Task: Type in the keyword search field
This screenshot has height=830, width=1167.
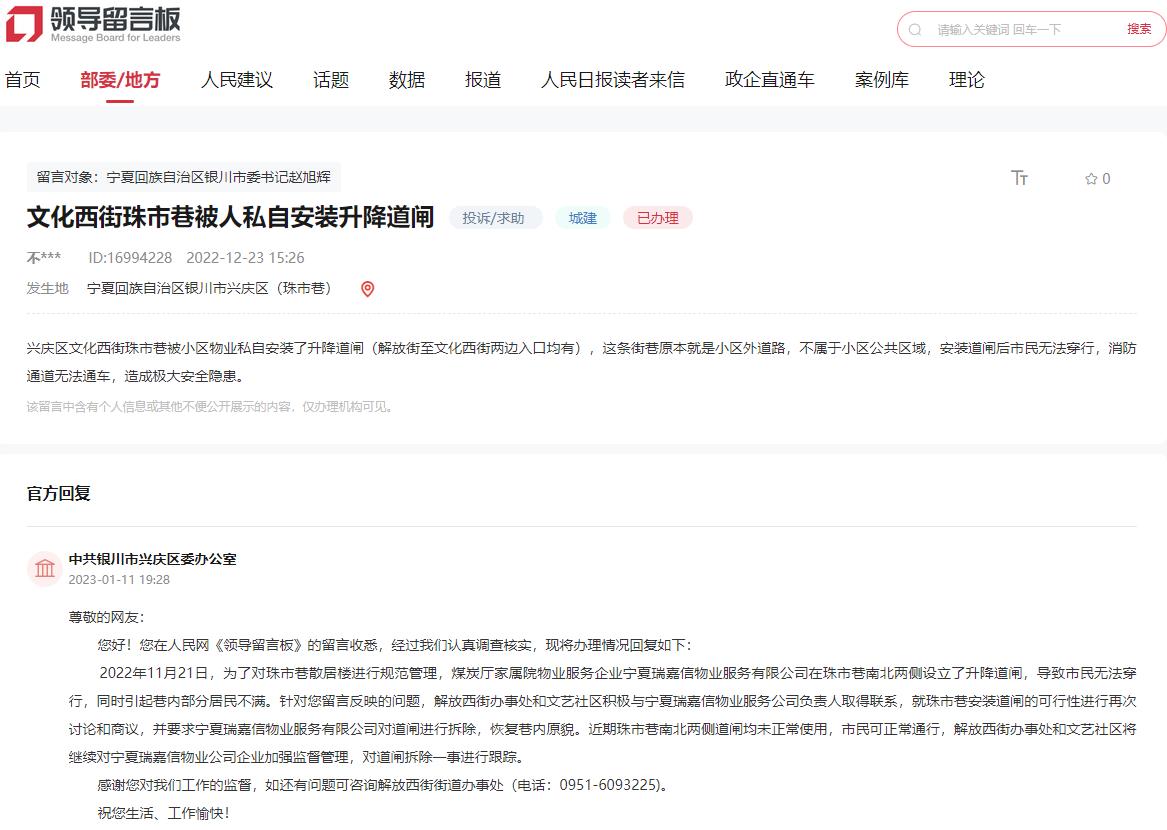Action: click(1020, 30)
